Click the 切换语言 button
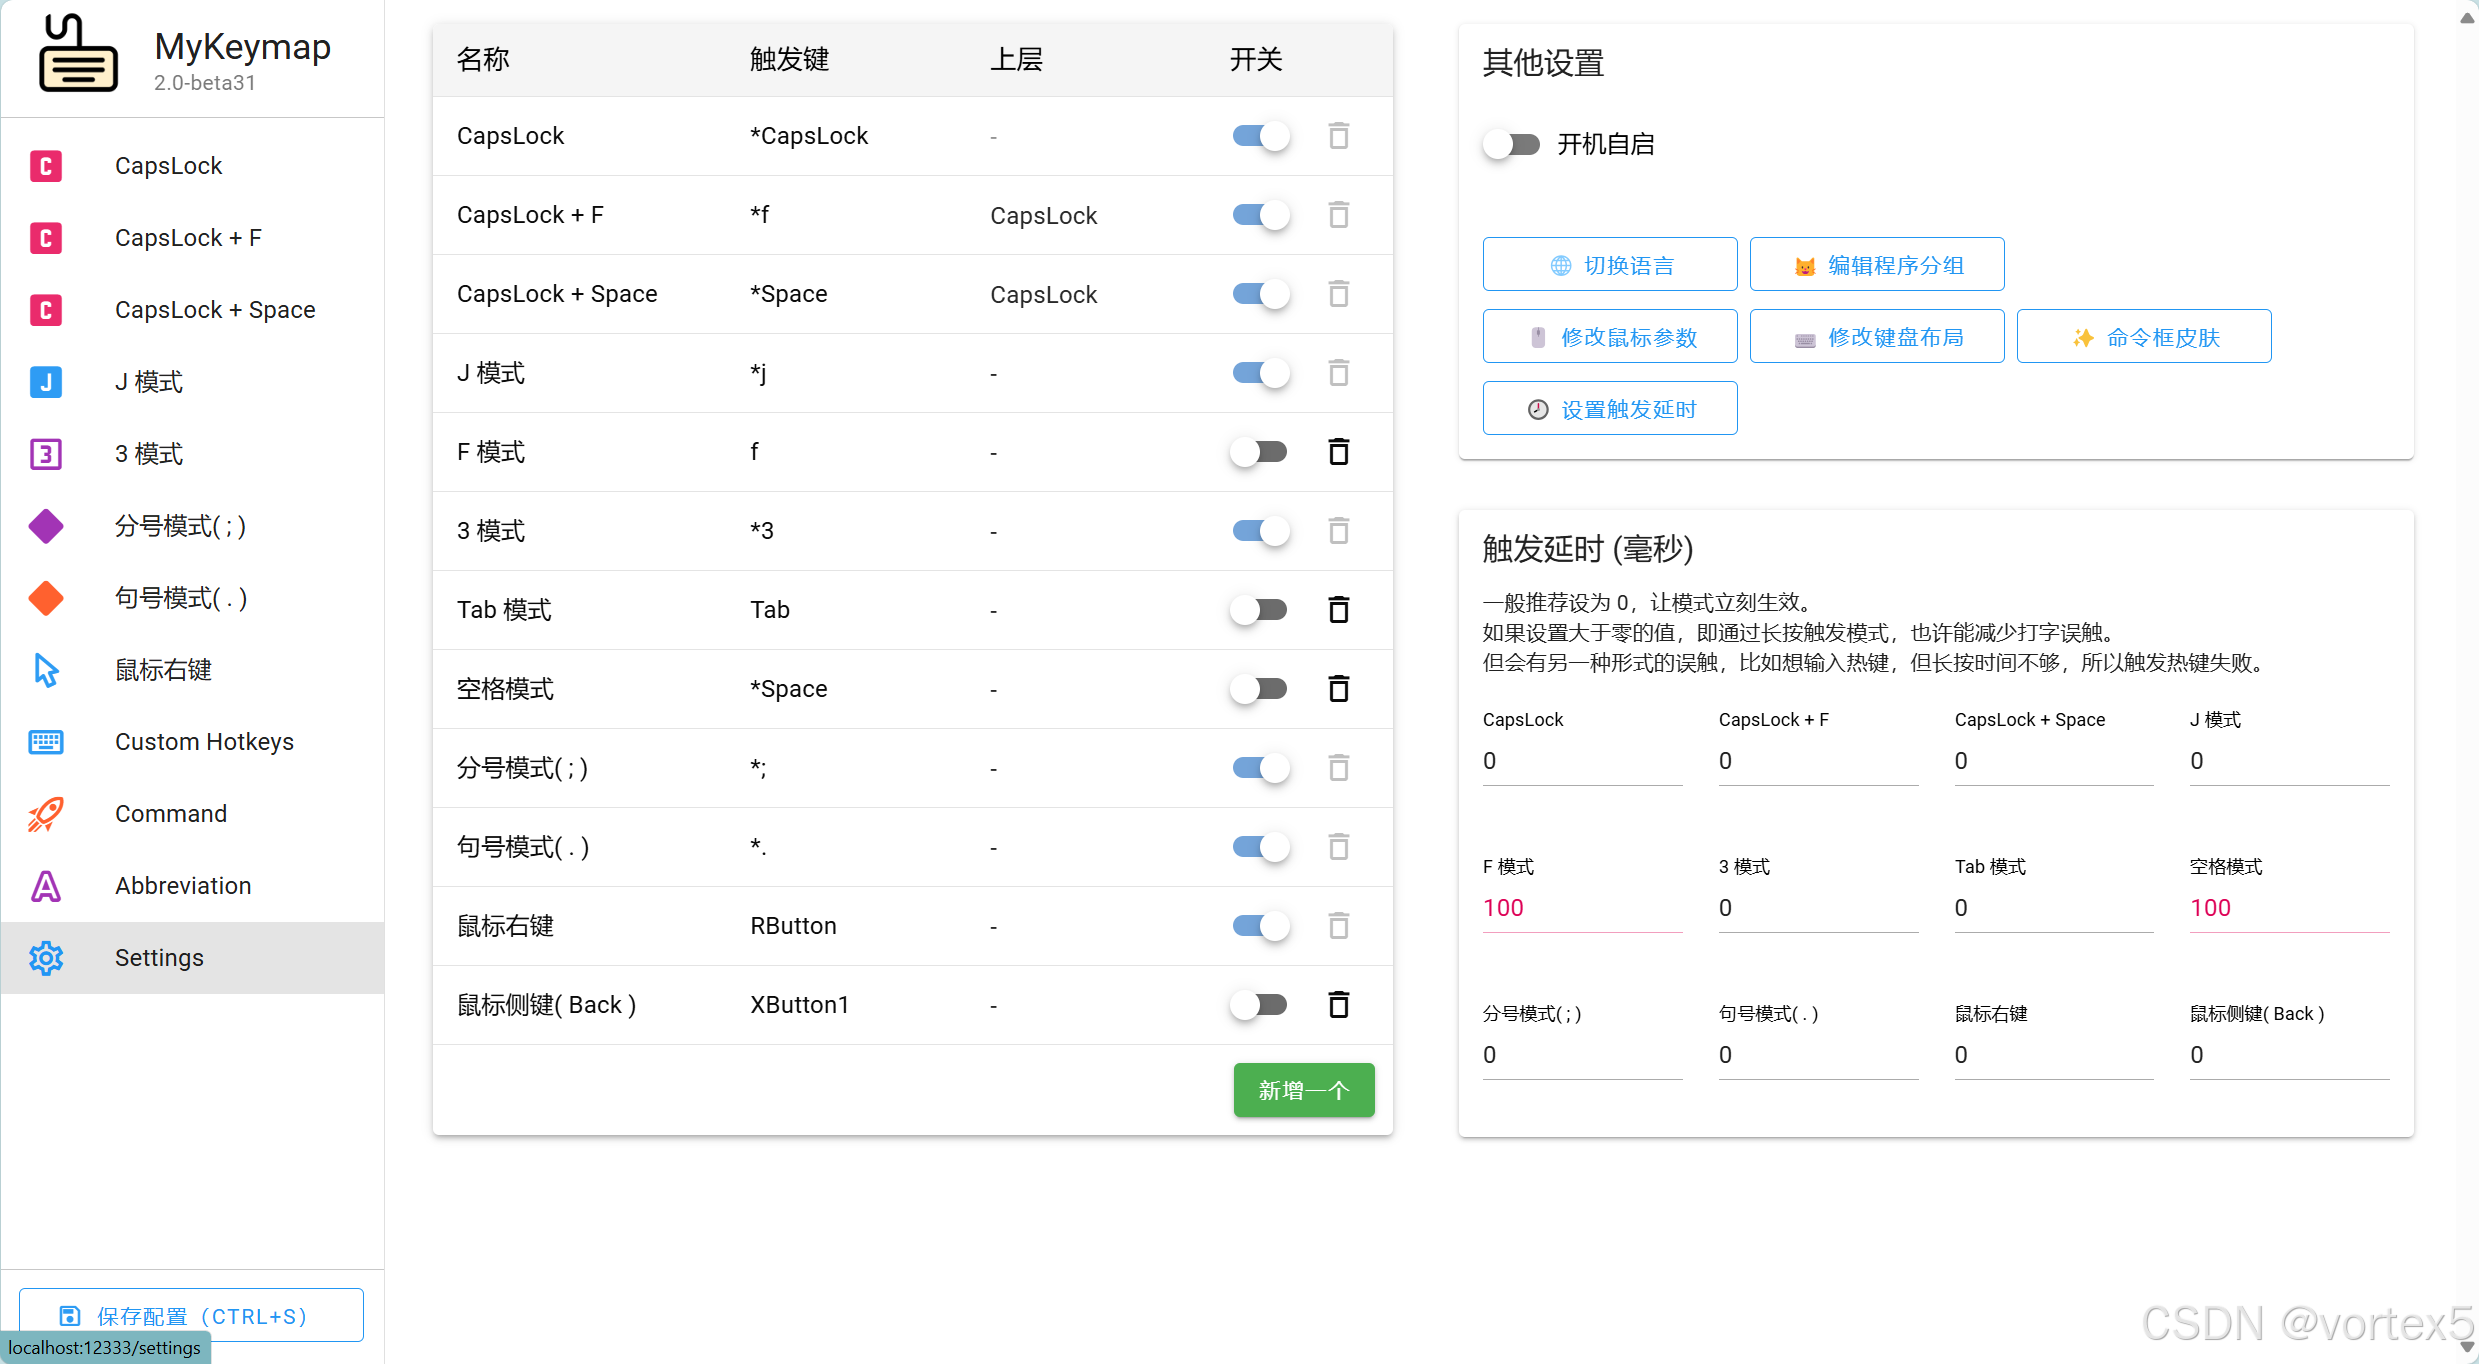The width and height of the screenshot is (2479, 1364). pyautogui.click(x=1610, y=265)
